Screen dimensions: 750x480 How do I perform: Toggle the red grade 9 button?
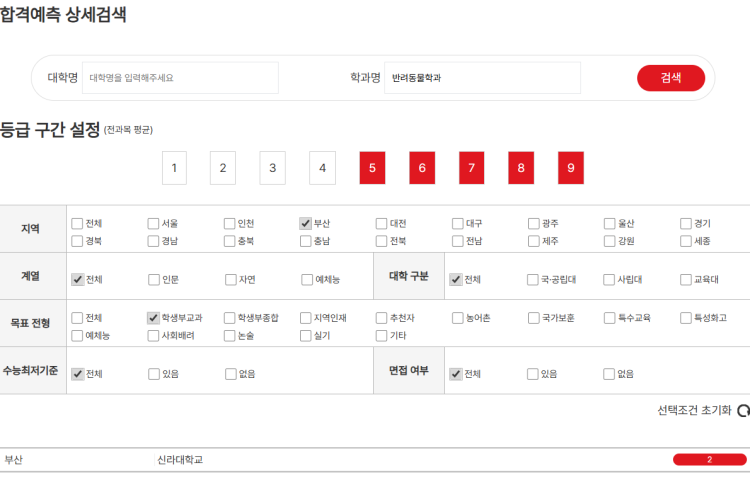click(x=571, y=168)
